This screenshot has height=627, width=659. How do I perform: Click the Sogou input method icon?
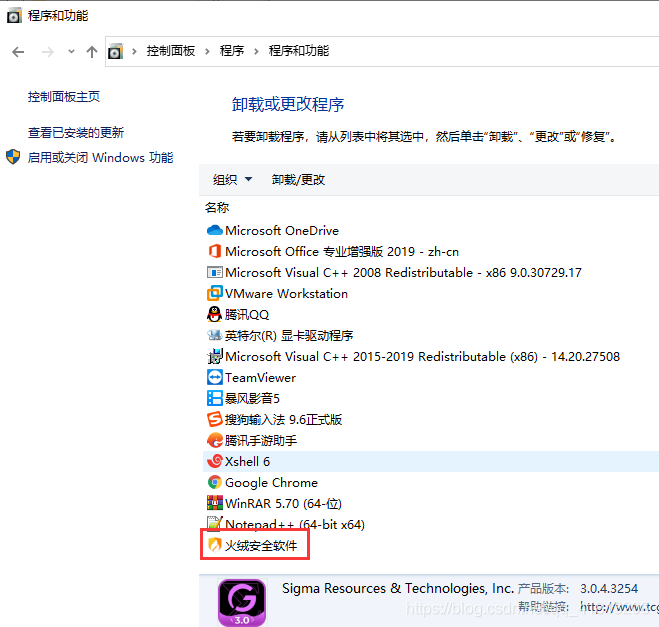click(215, 419)
